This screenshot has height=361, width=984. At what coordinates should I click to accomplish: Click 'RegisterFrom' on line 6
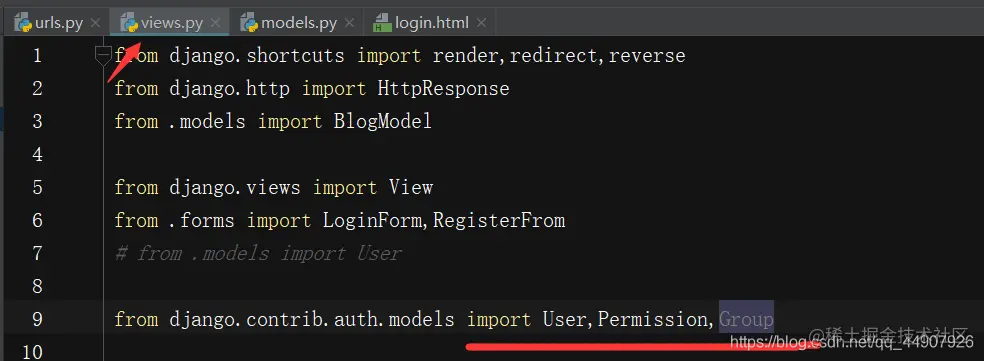tap(499, 221)
